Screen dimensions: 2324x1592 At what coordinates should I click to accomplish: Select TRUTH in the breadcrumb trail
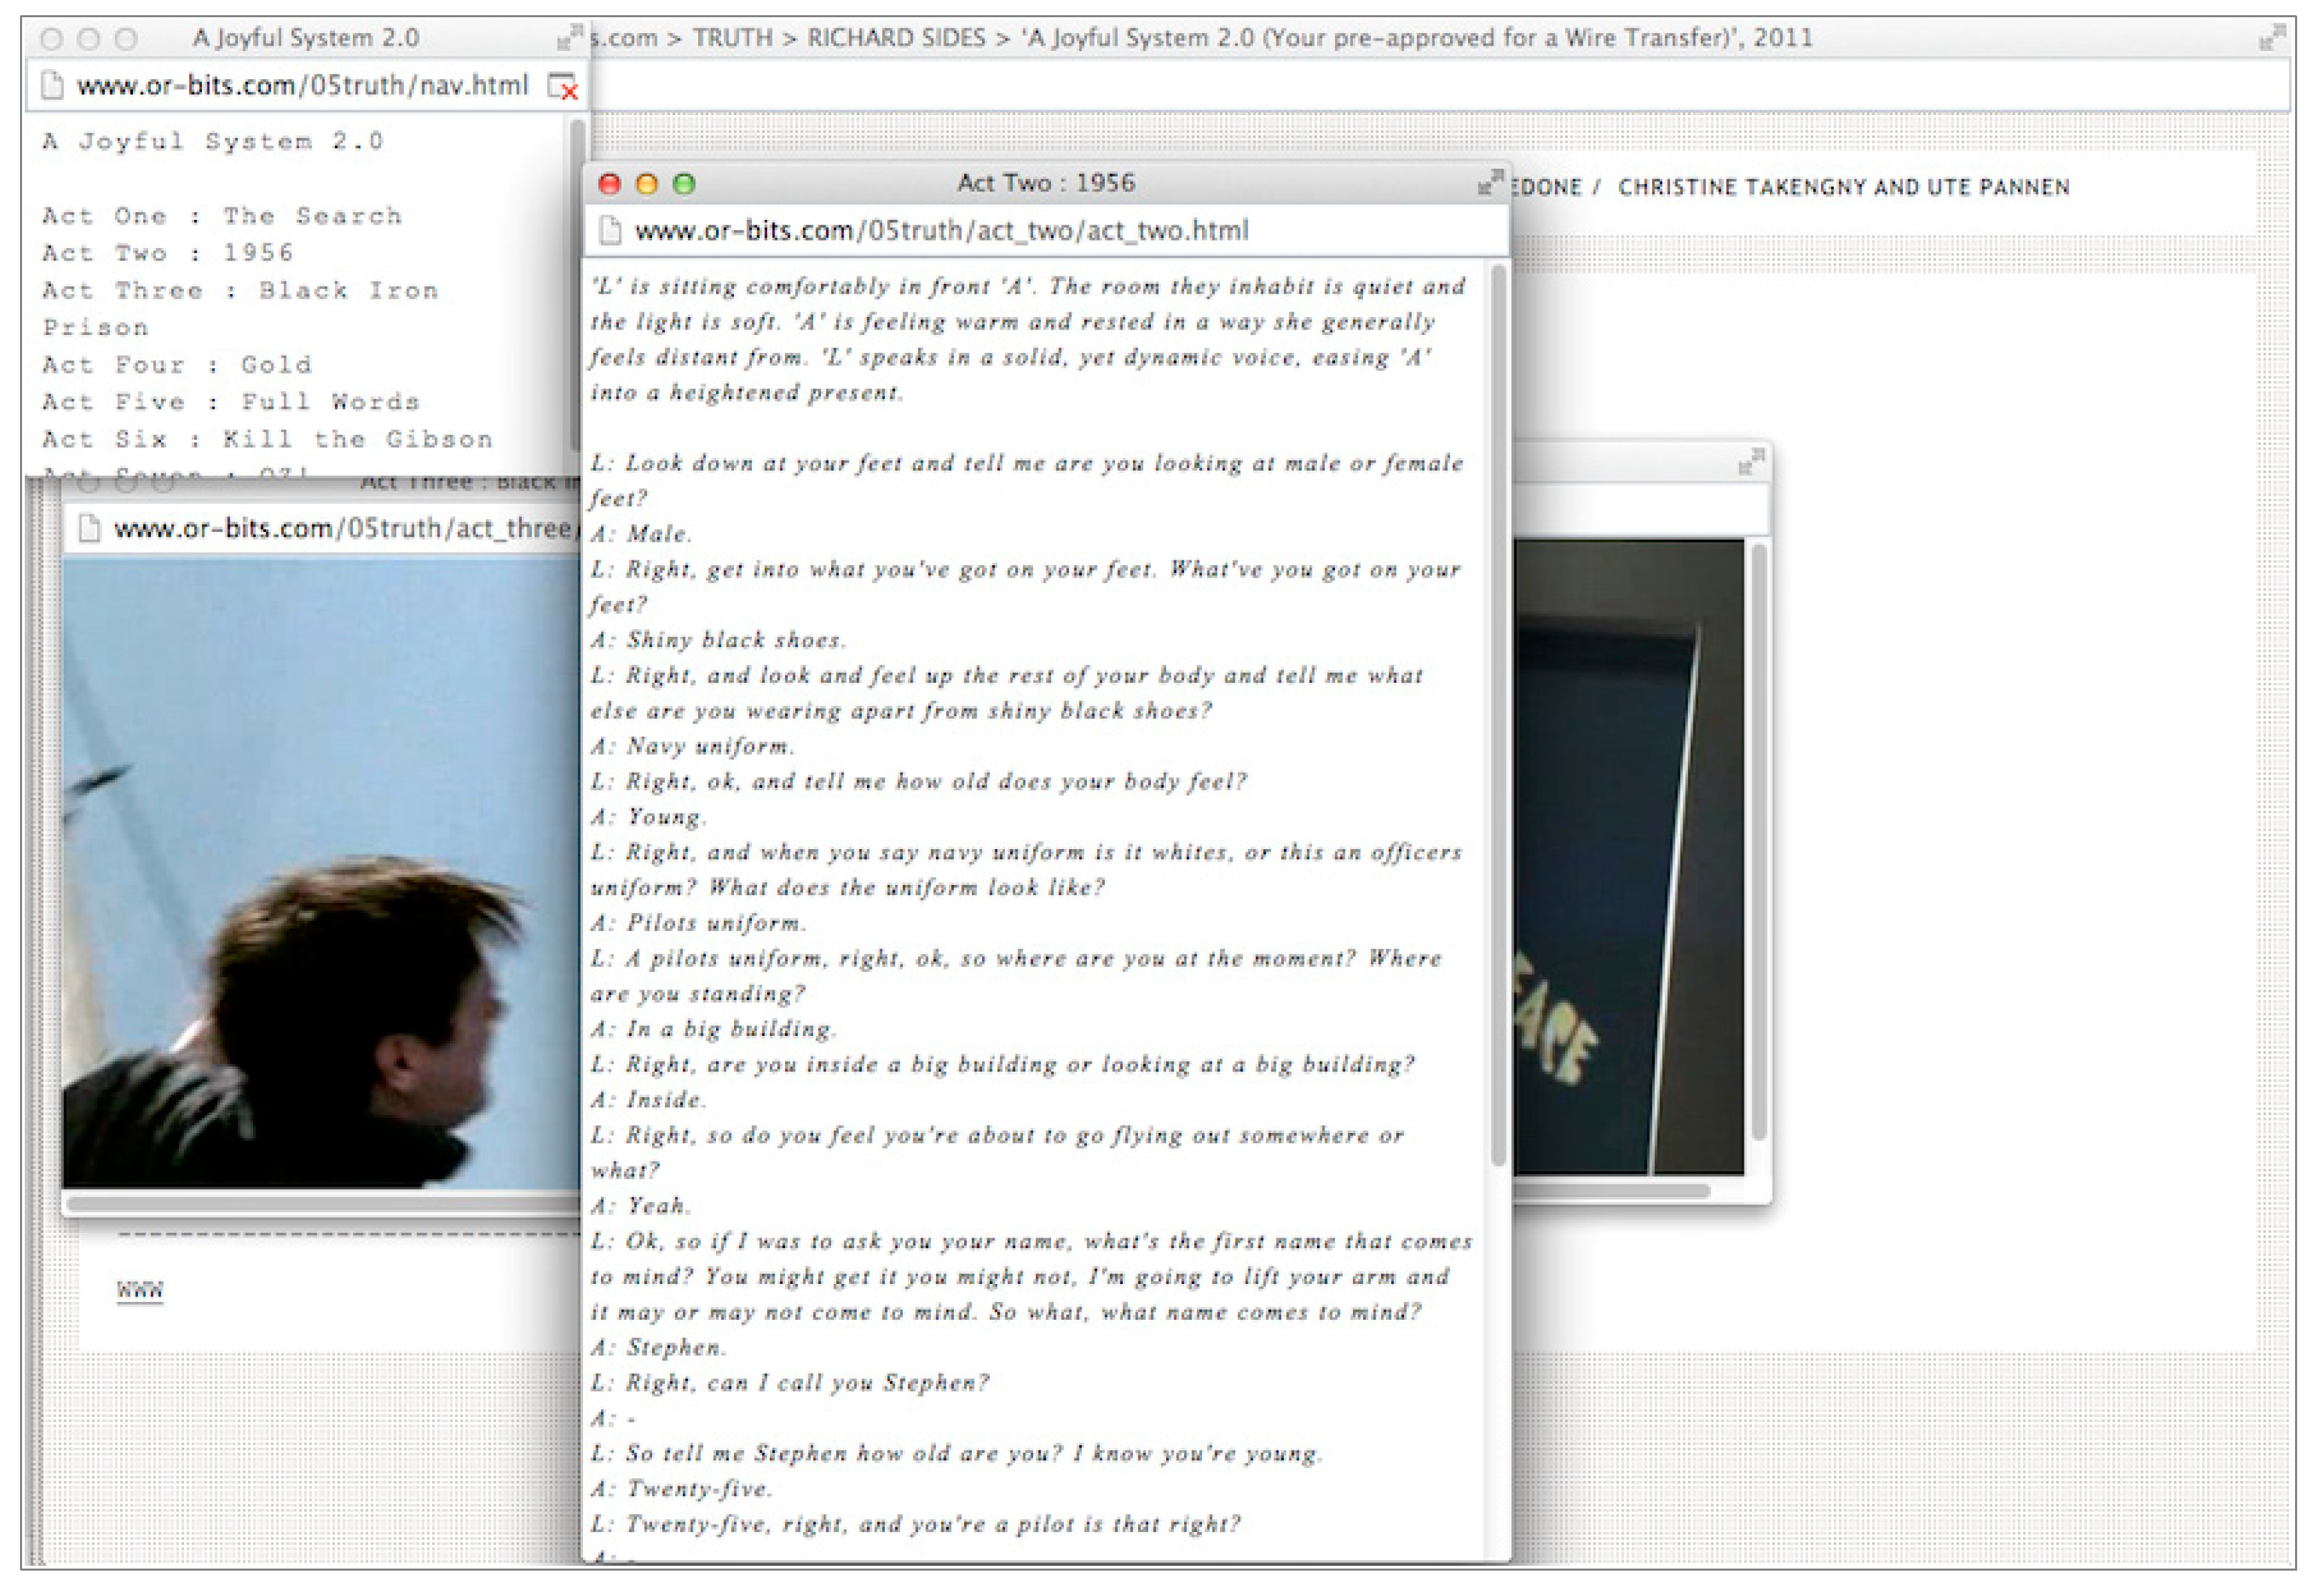click(x=732, y=38)
